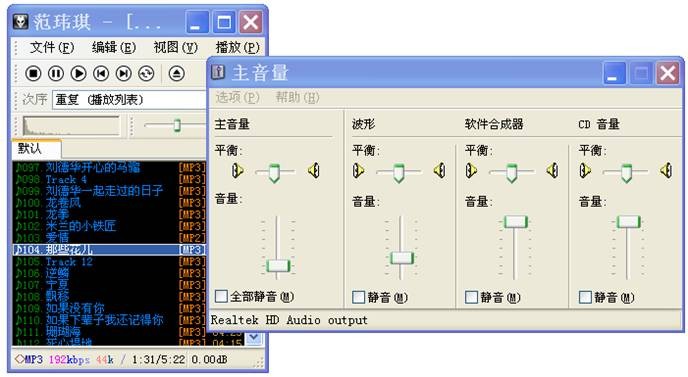688x377 pixels.
Task: Open the 帮助(H) menu in volume window
Action: click(x=297, y=97)
